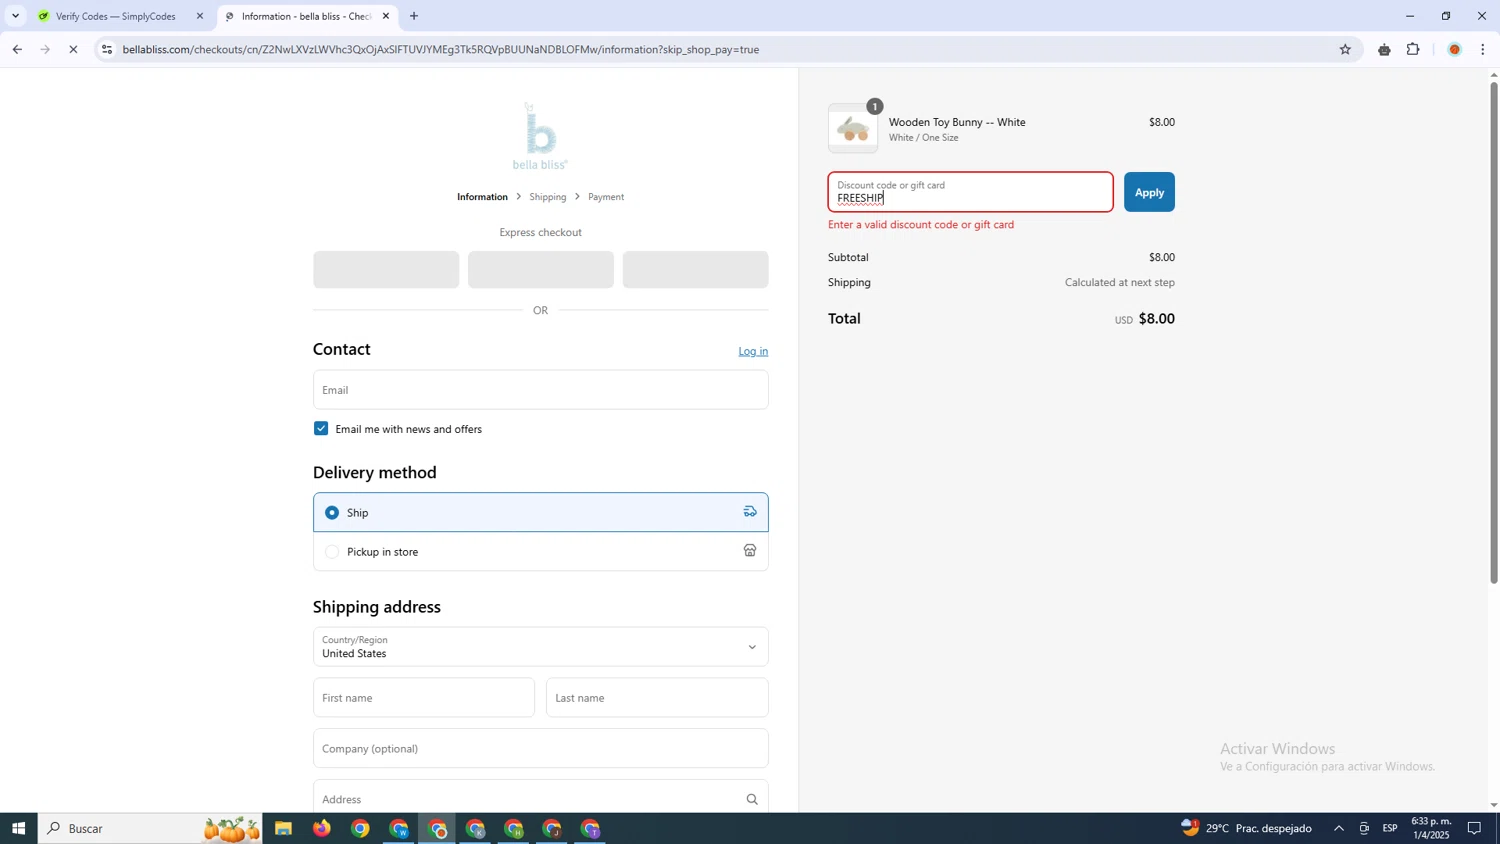Click the taskbar clock and date

(1431, 828)
